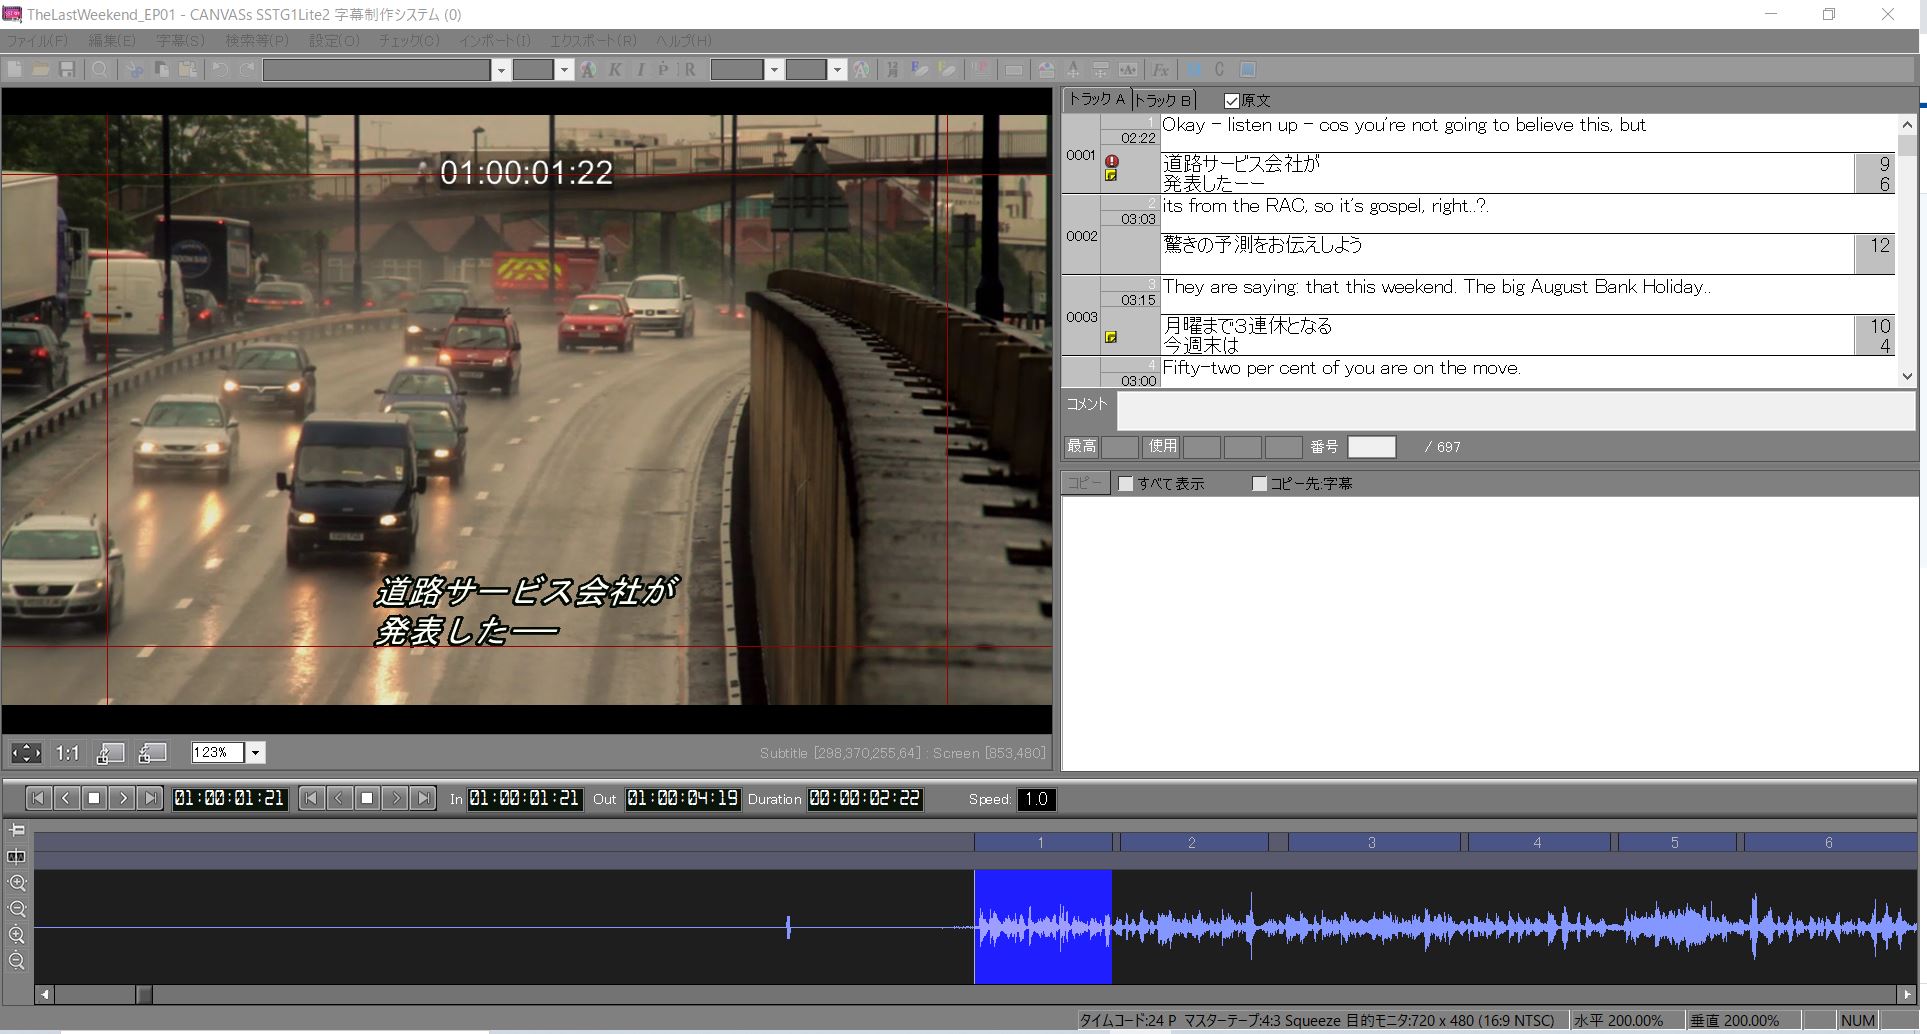Set the preview to 1:1 scale

(x=68, y=753)
